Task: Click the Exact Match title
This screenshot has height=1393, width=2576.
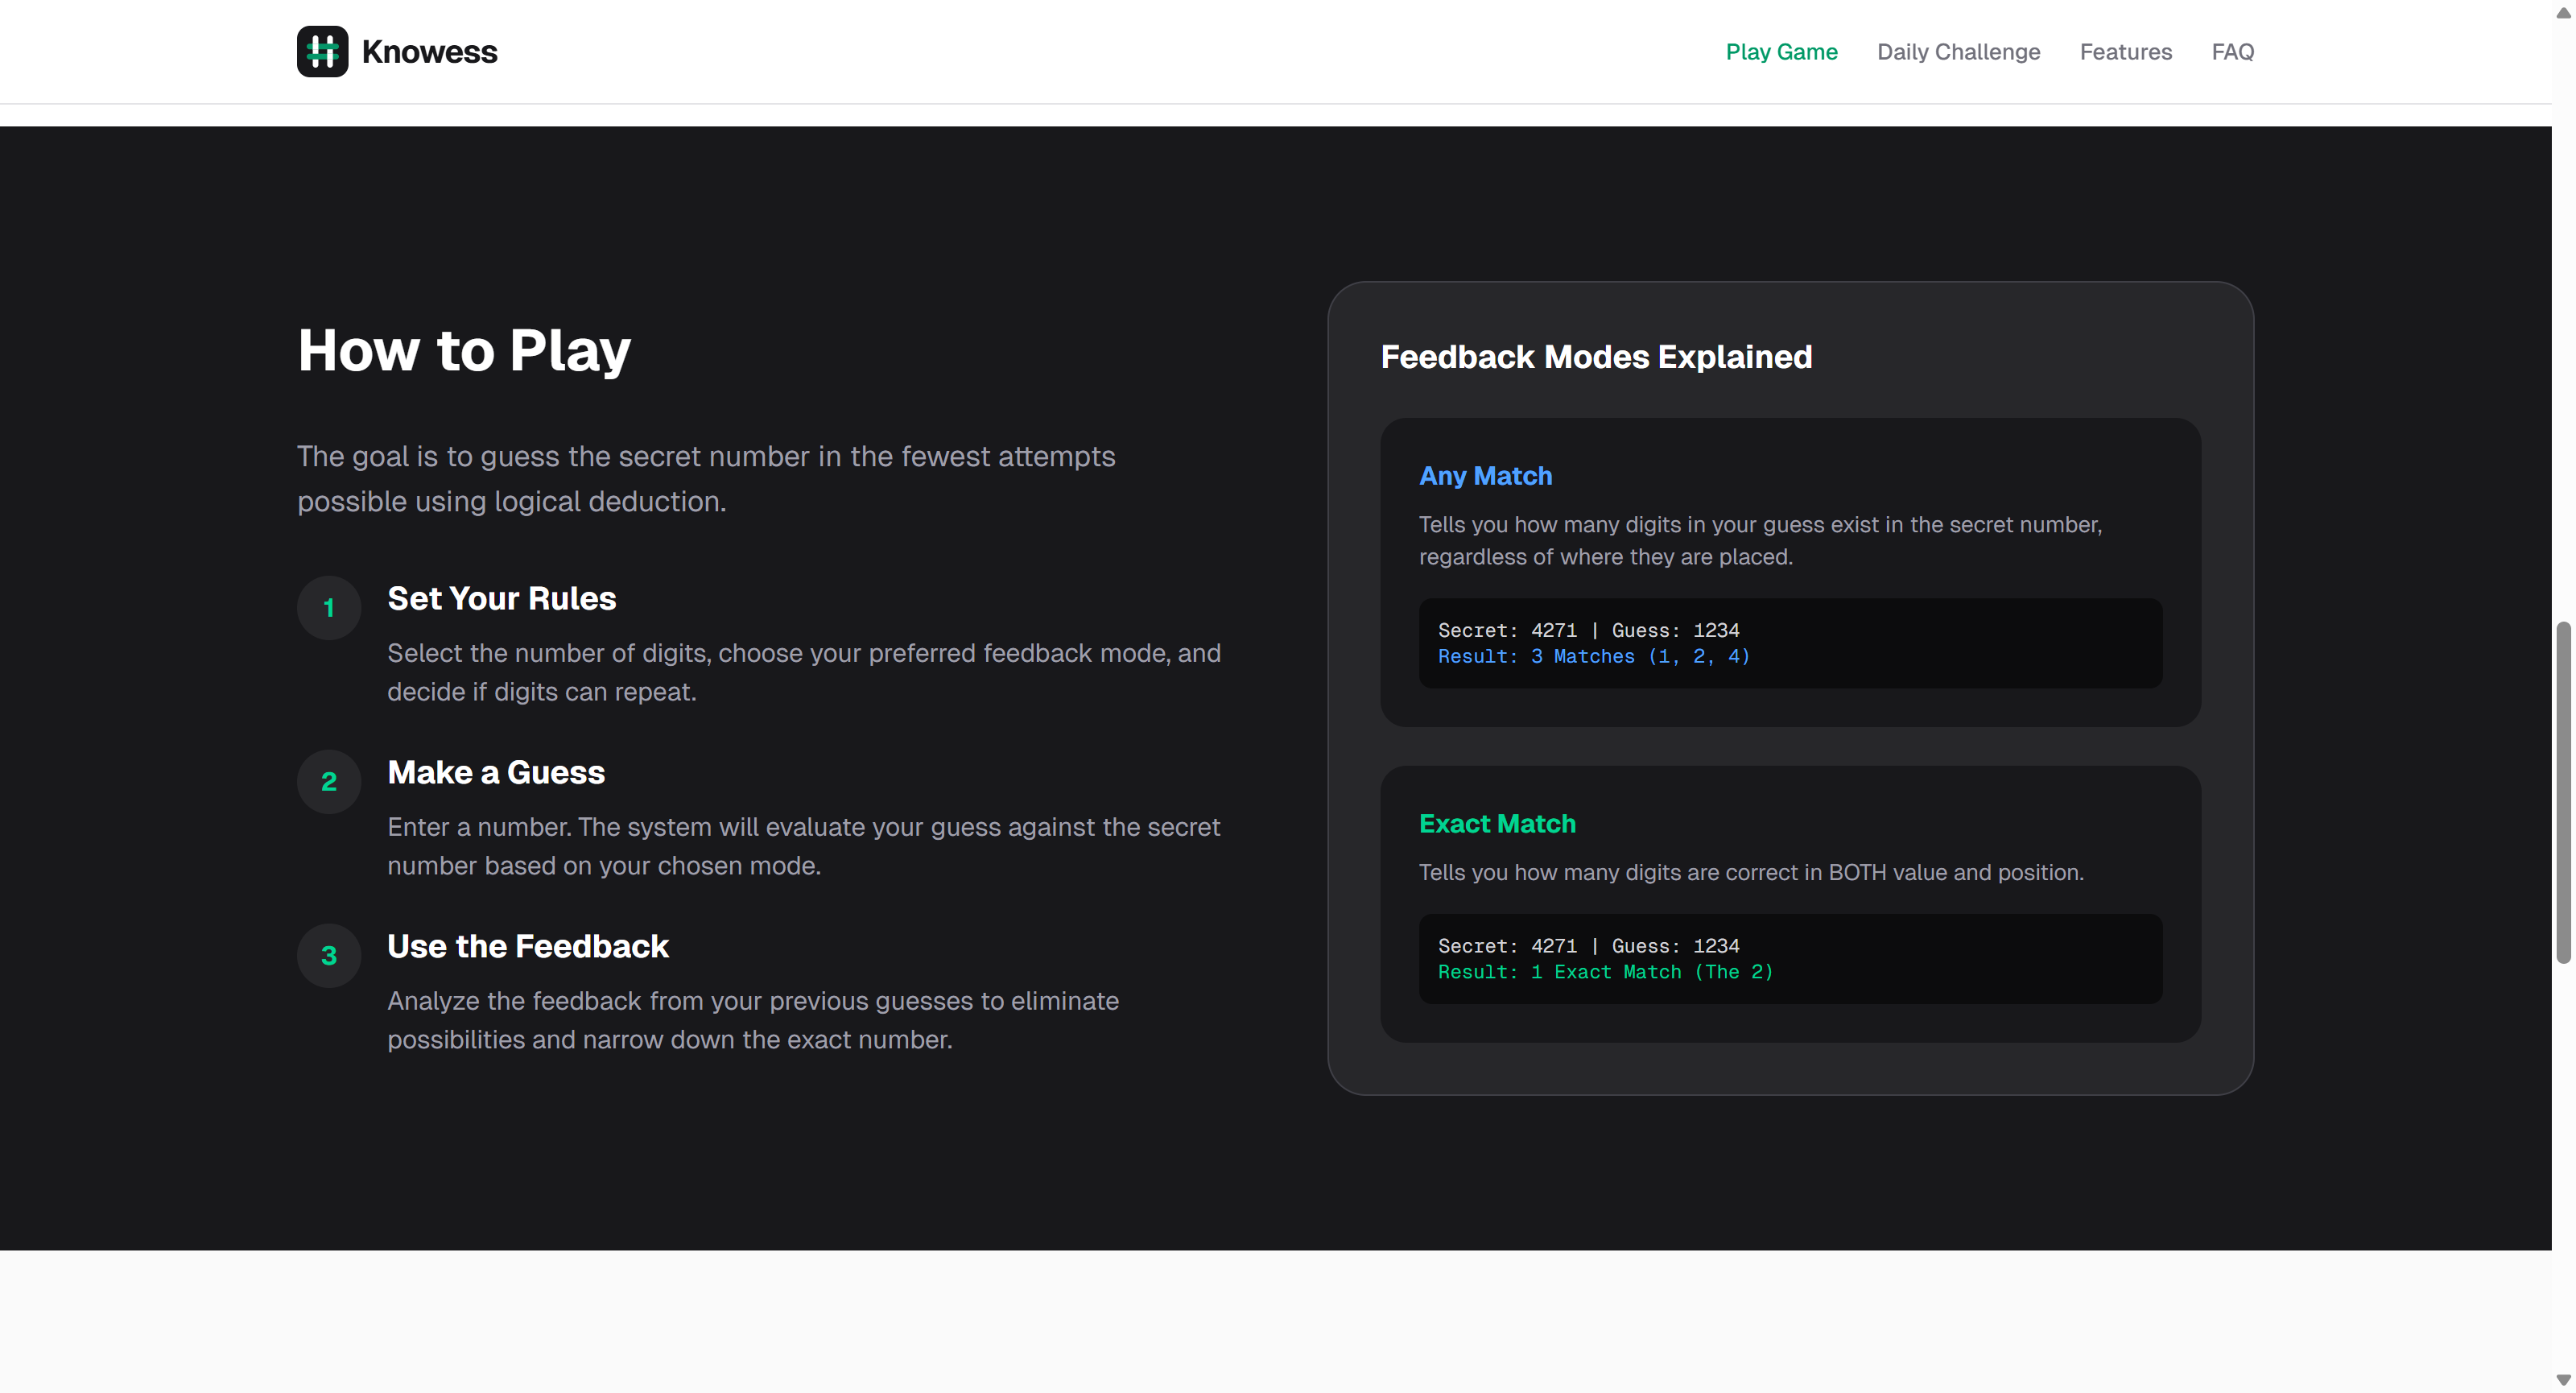Action: point(1497,824)
